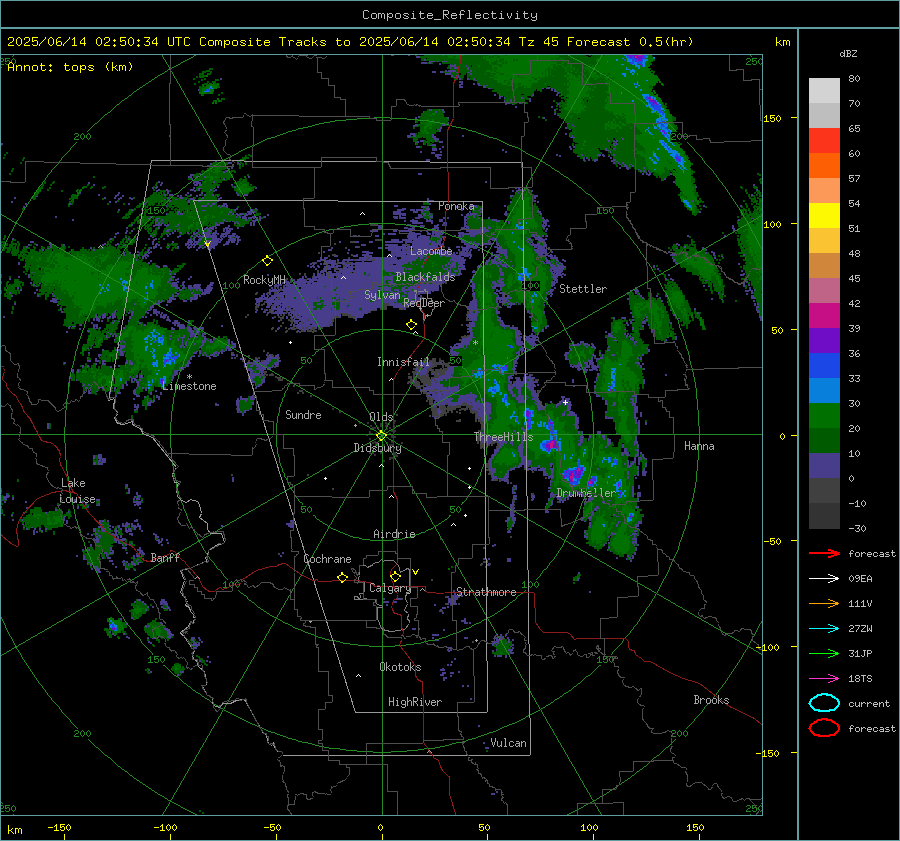Screen dimensions: 900x841
Task: Click the 'current' legend text
Action: click(x=869, y=704)
